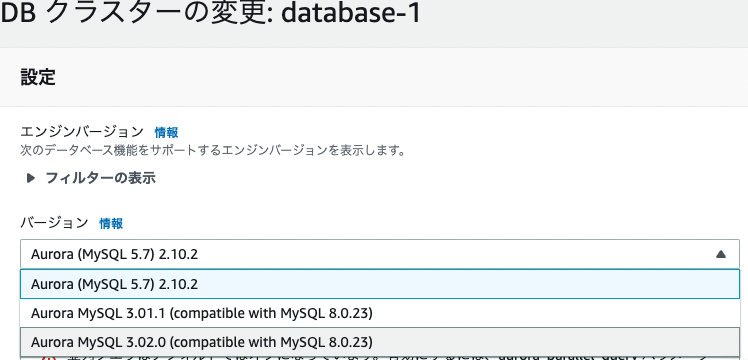Open the 情報 link beside バージョン
This screenshot has width=748, height=360.
coord(111,223)
